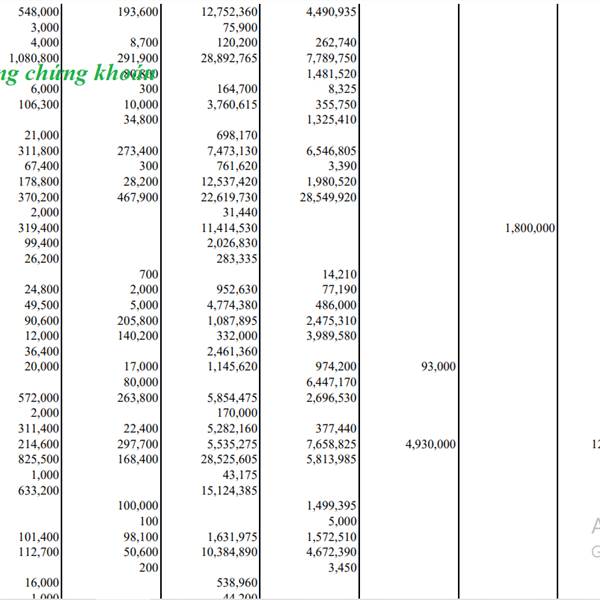Click the value 2,475,310
The height and width of the screenshot is (600, 600).
331,321
